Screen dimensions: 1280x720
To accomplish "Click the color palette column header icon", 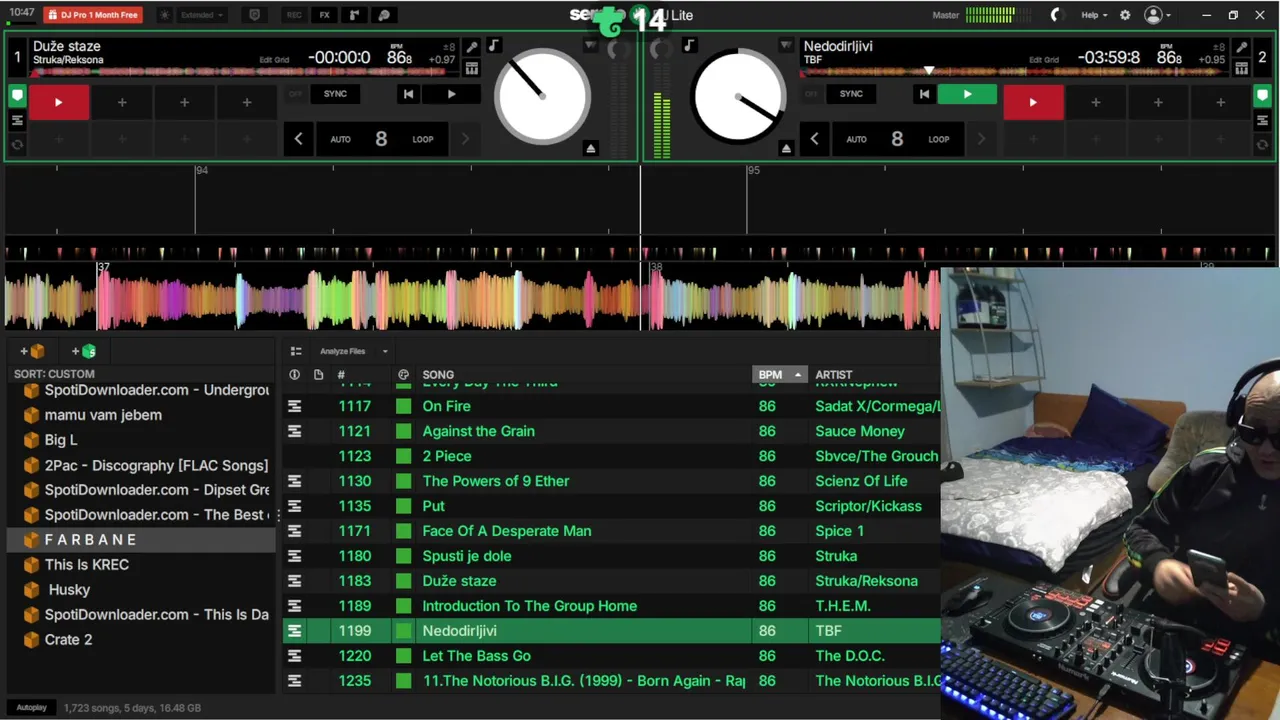I will [x=403, y=375].
